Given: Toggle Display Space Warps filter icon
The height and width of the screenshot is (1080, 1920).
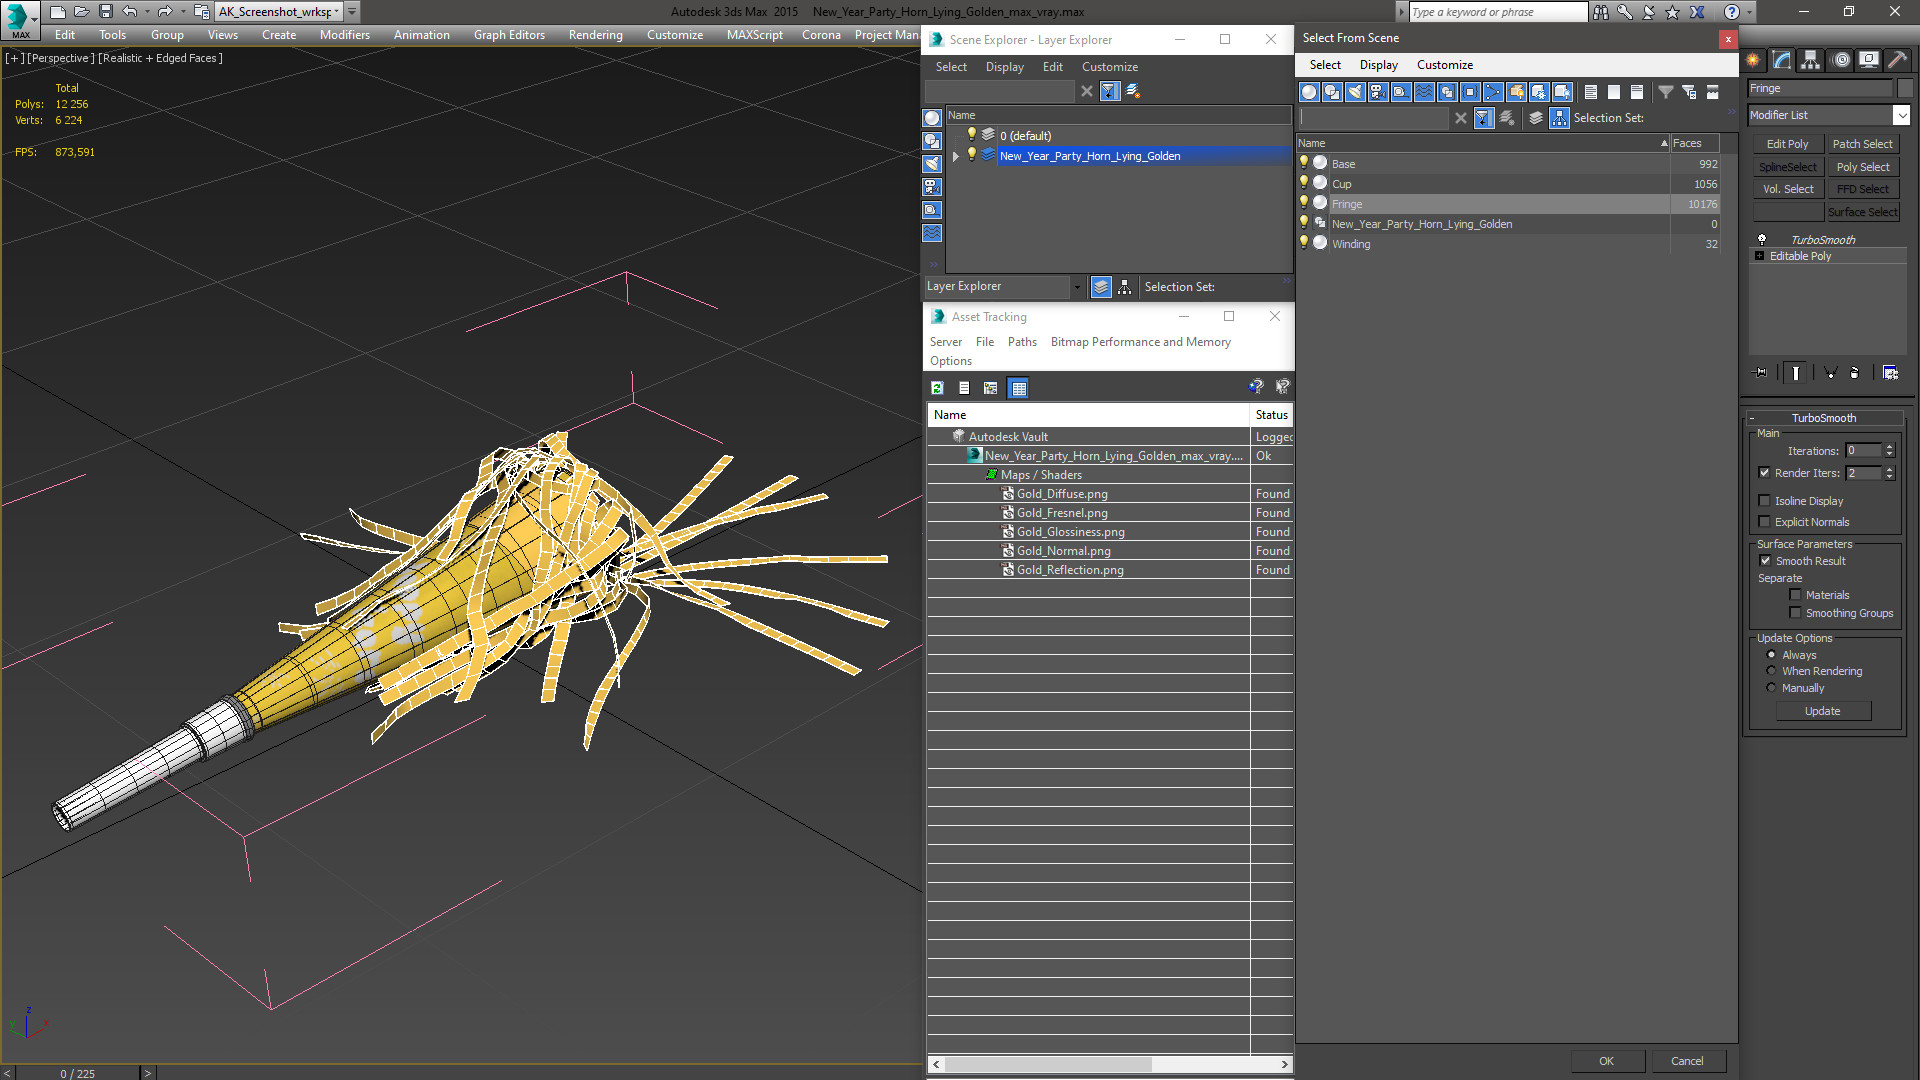Looking at the screenshot, I should coord(1424,92).
